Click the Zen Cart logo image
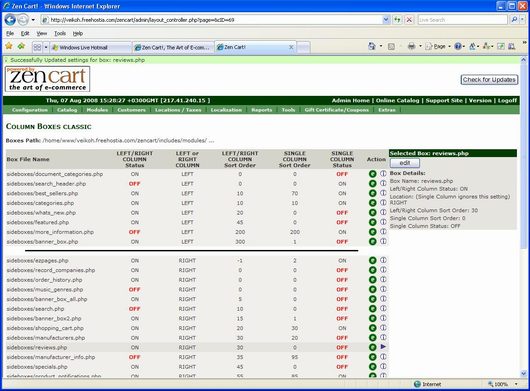 click(x=47, y=79)
